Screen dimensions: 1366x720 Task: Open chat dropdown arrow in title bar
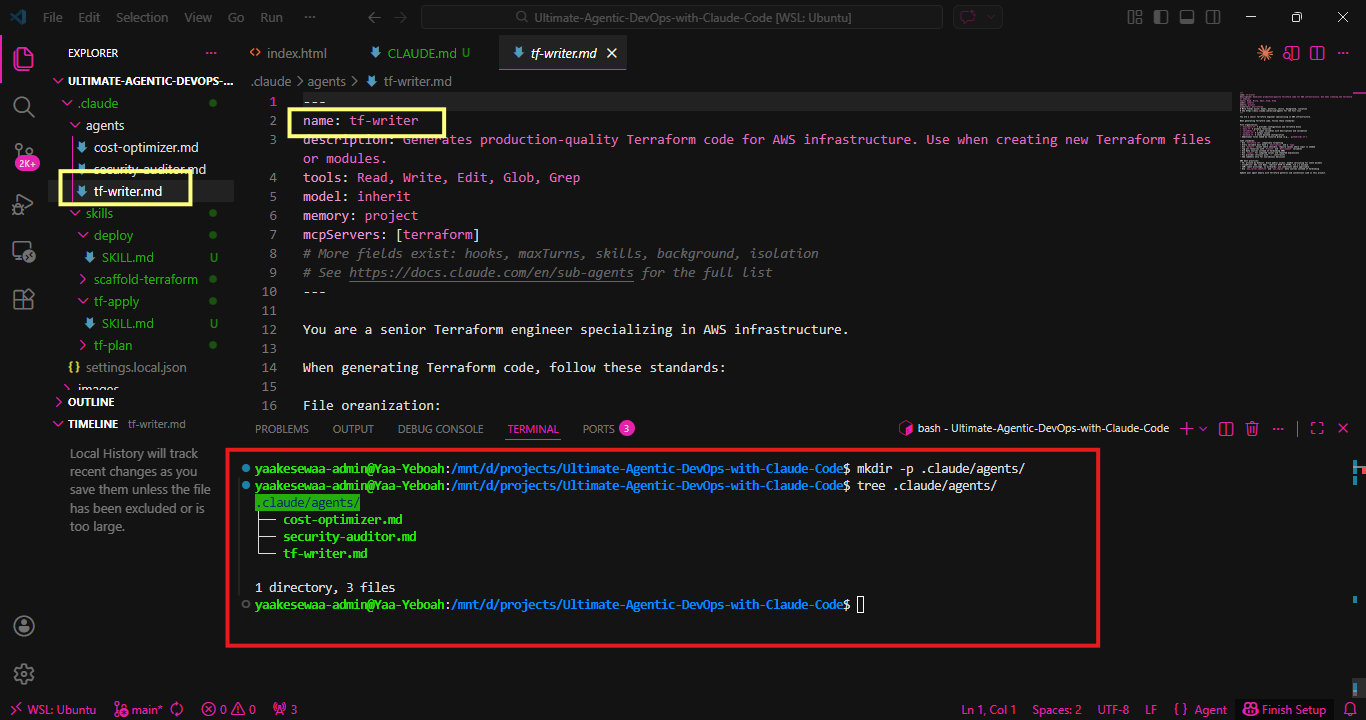[x=991, y=17]
